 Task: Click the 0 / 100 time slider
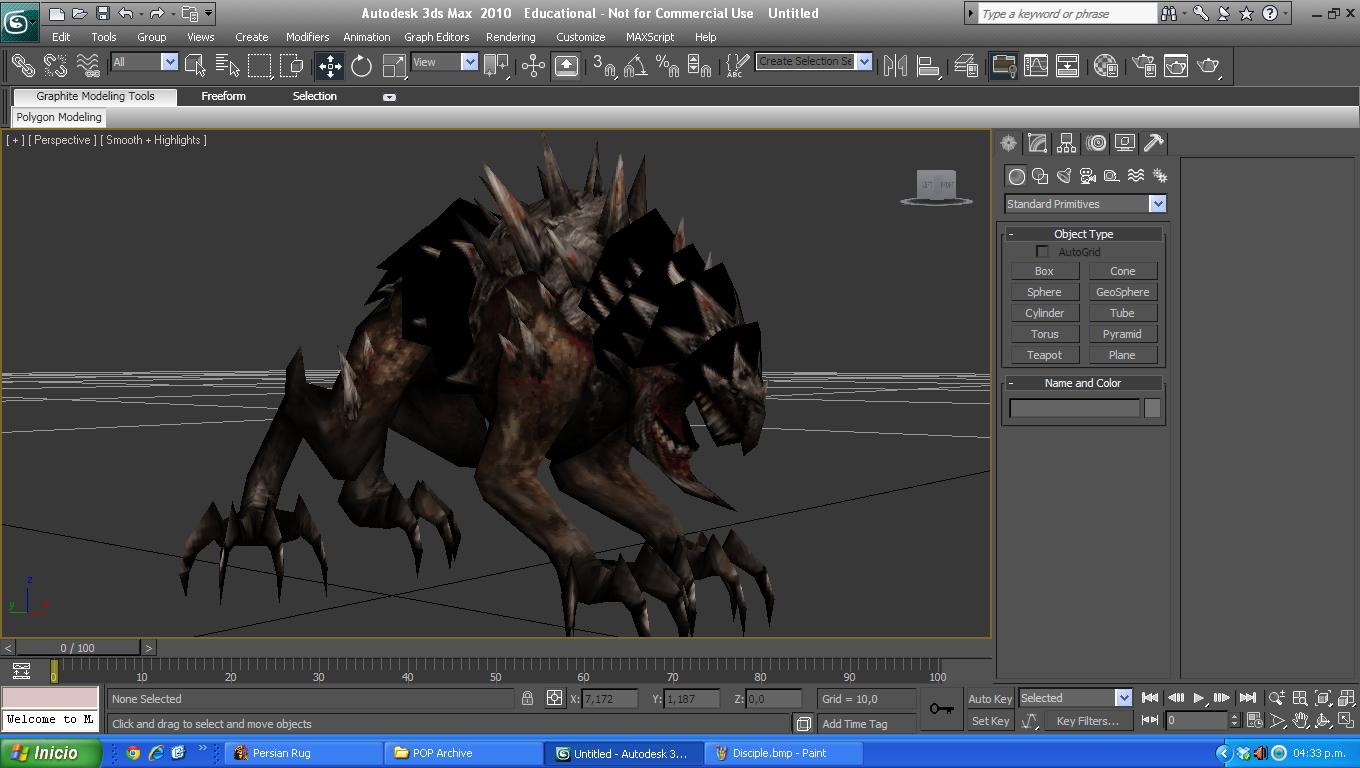tap(77, 648)
